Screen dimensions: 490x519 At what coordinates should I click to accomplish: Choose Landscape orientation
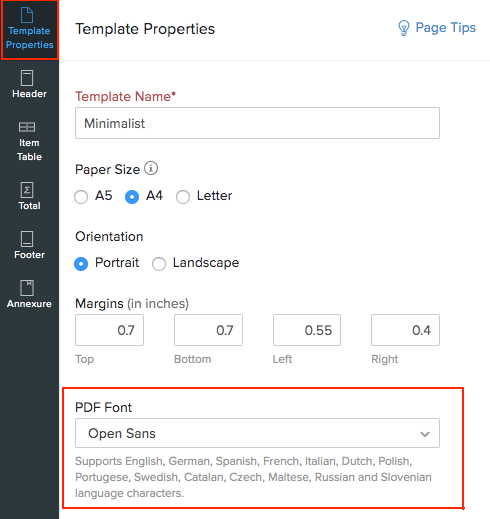click(159, 264)
